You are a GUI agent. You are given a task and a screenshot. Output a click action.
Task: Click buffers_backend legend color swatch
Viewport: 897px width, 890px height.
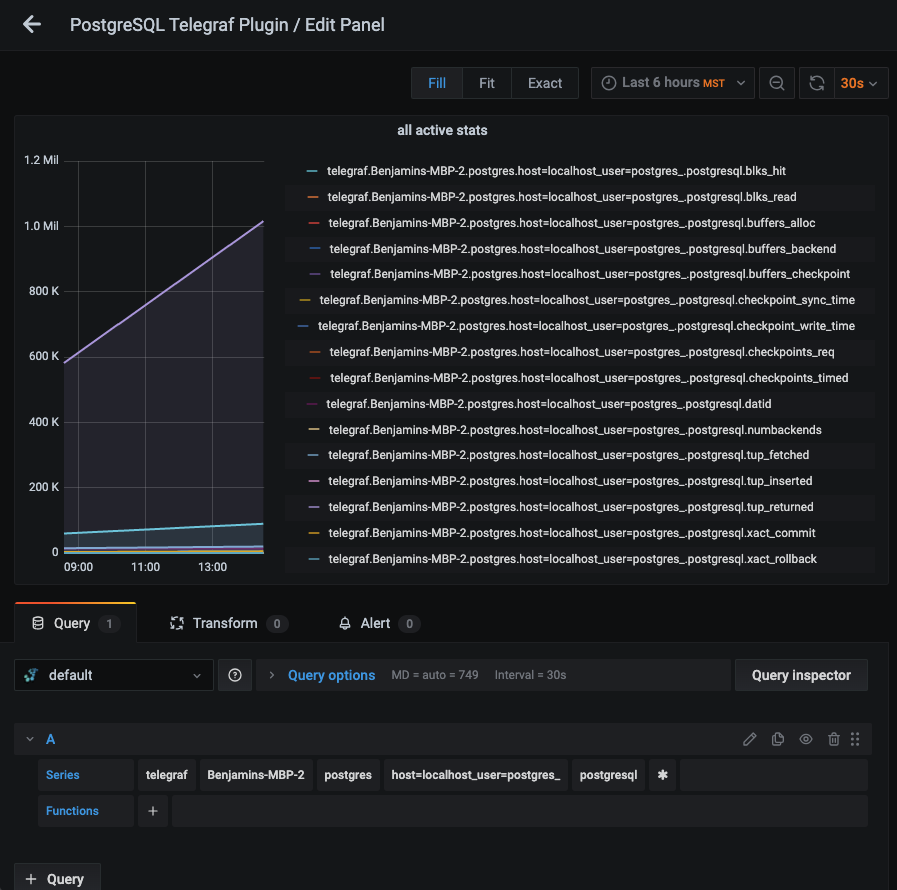pyautogui.click(x=315, y=249)
